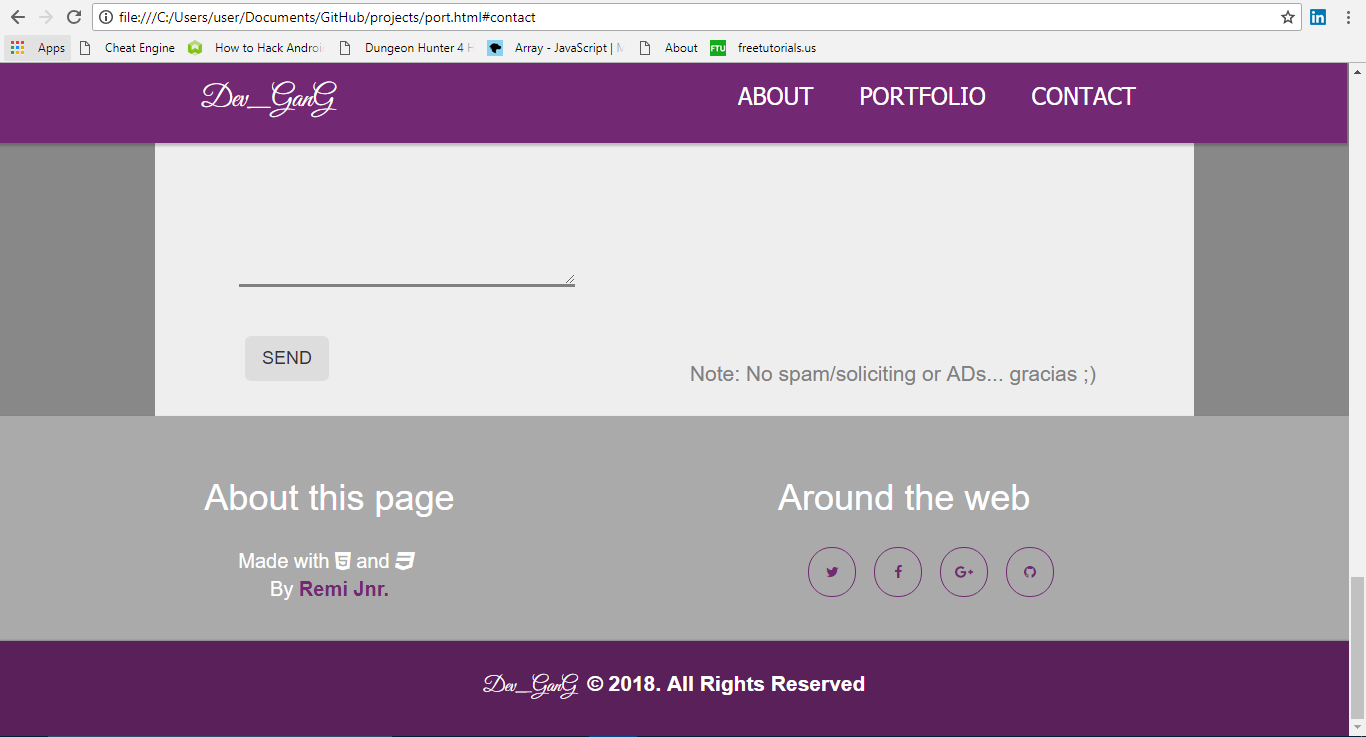1366x737 pixels.
Task: Bookmark this page with star icon
Action: click(1288, 17)
